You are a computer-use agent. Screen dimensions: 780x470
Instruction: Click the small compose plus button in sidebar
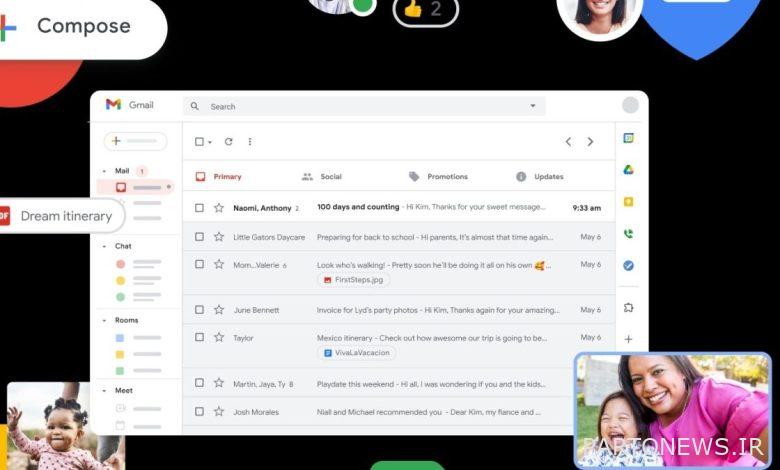135,141
